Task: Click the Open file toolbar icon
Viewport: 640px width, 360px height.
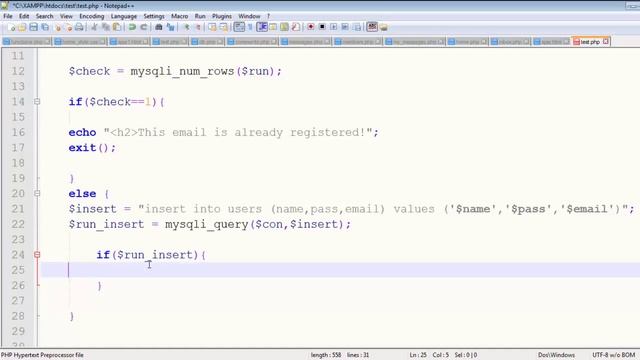Action: click(22, 27)
